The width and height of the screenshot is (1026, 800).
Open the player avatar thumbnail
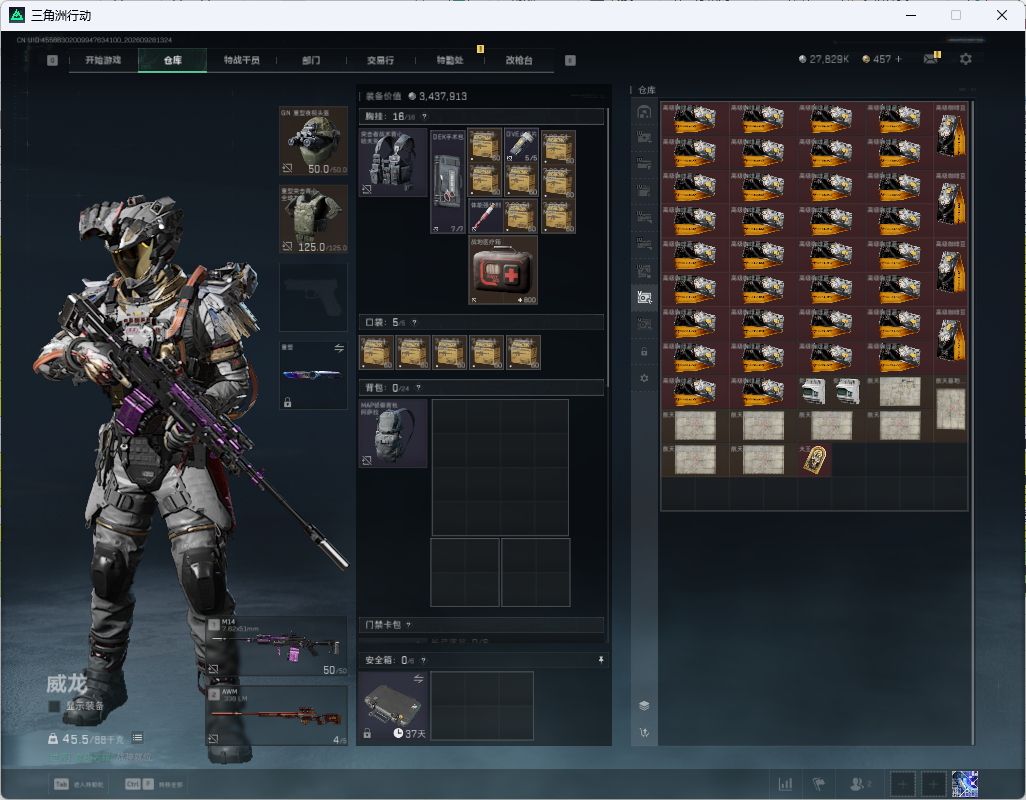click(964, 784)
